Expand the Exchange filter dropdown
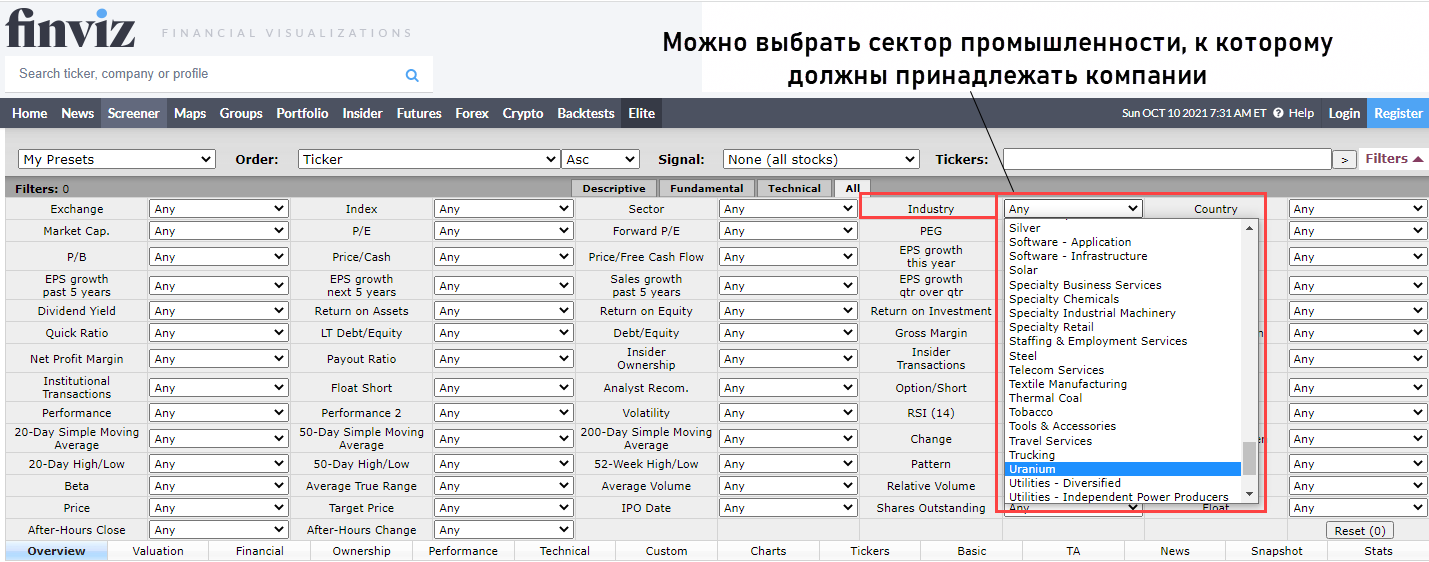1429x562 pixels. pos(218,209)
